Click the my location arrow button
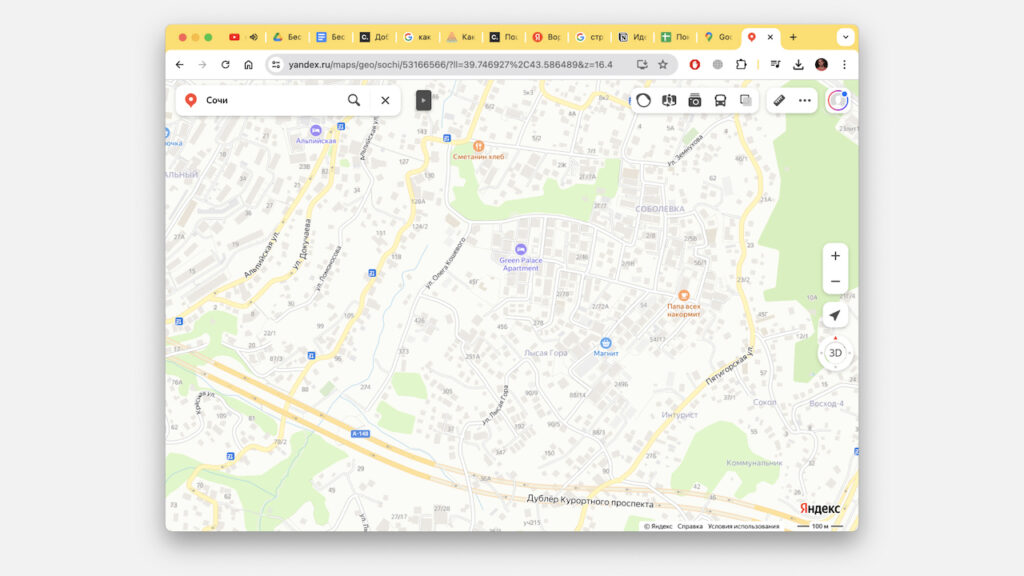Screen dimensions: 1024x576 pyautogui.click(x=835, y=316)
